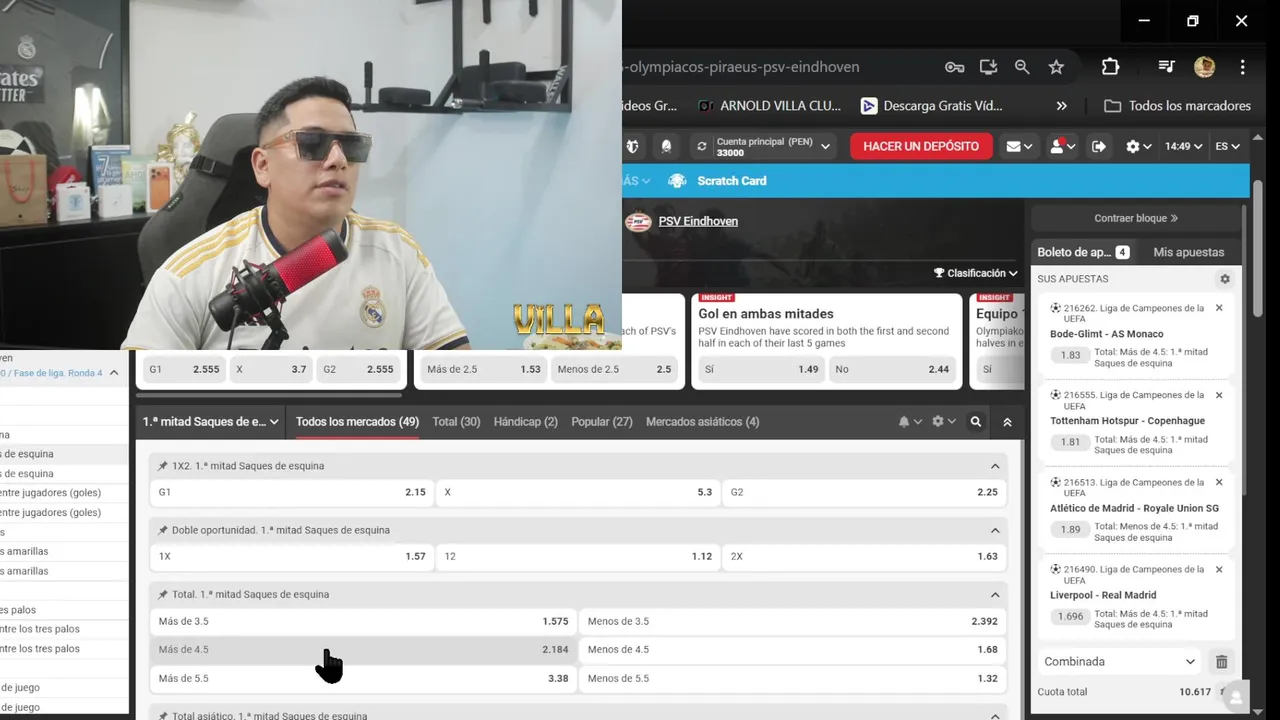The height and width of the screenshot is (720, 1280).
Task: Open the markets settings gear dropdown
Action: coord(943,422)
